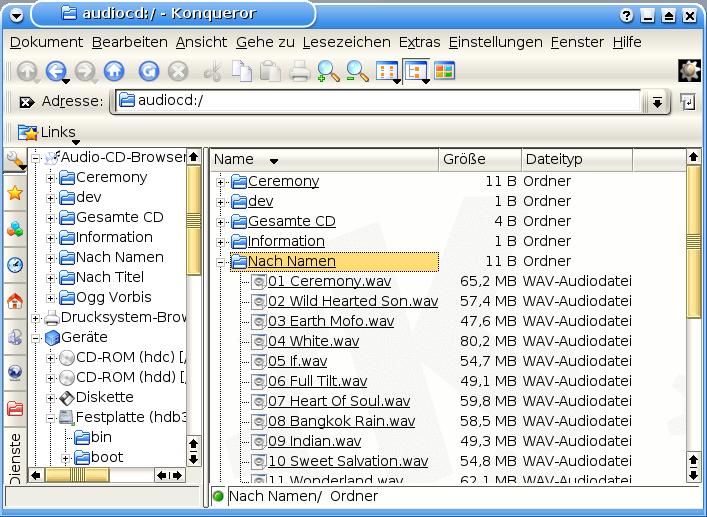
Task: Open the Links bookmark toolbar folder
Action: (46, 132)
